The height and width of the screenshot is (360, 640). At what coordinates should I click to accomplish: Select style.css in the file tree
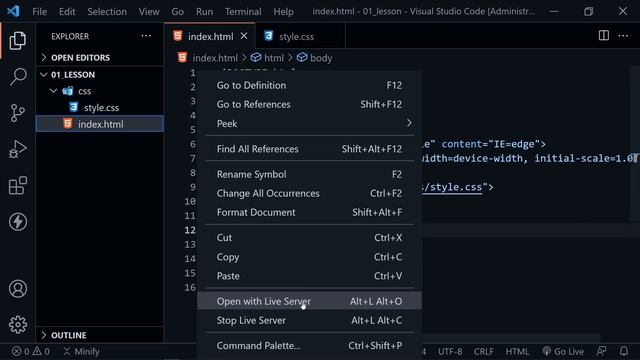[100, 107]
